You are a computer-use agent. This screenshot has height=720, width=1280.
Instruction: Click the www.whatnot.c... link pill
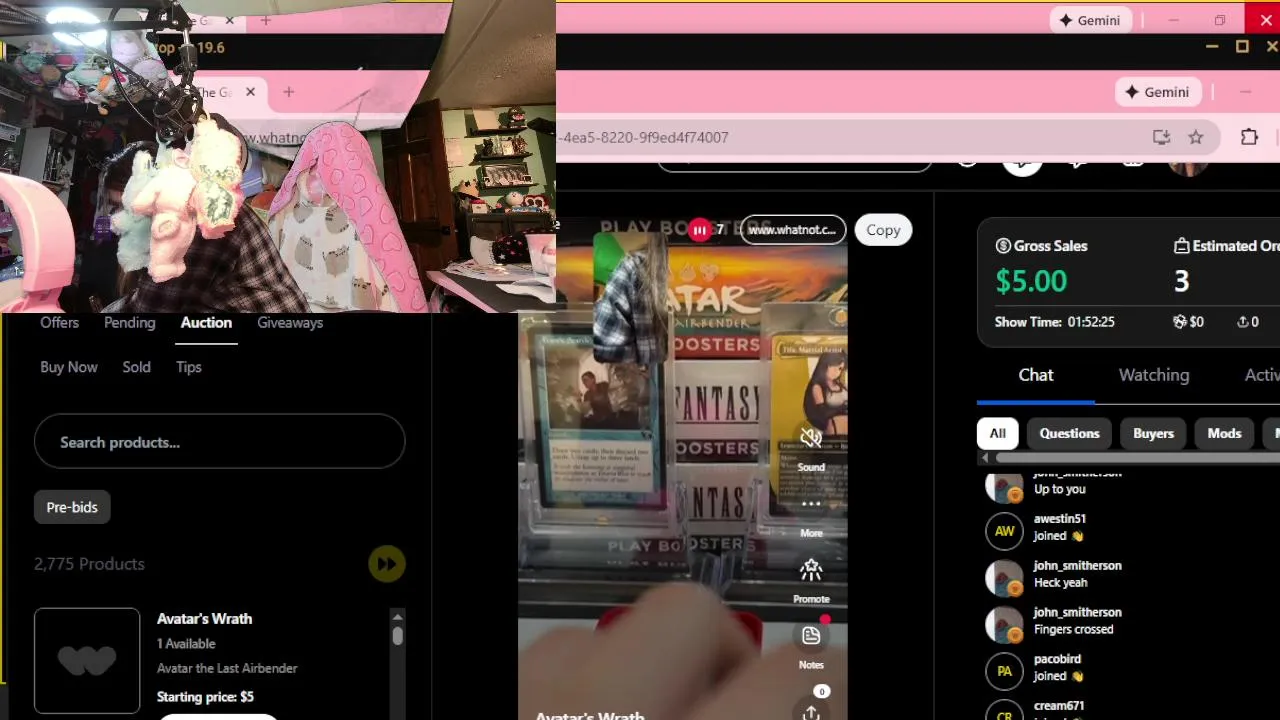point(792,230)
